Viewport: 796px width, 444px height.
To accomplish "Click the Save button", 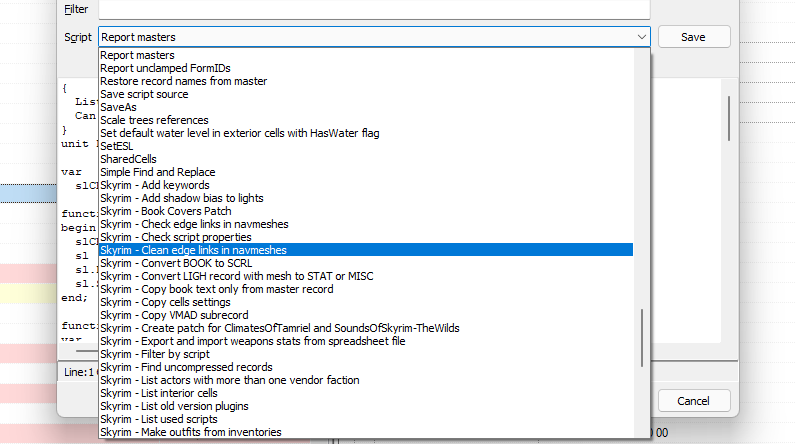I will [694, 37].
